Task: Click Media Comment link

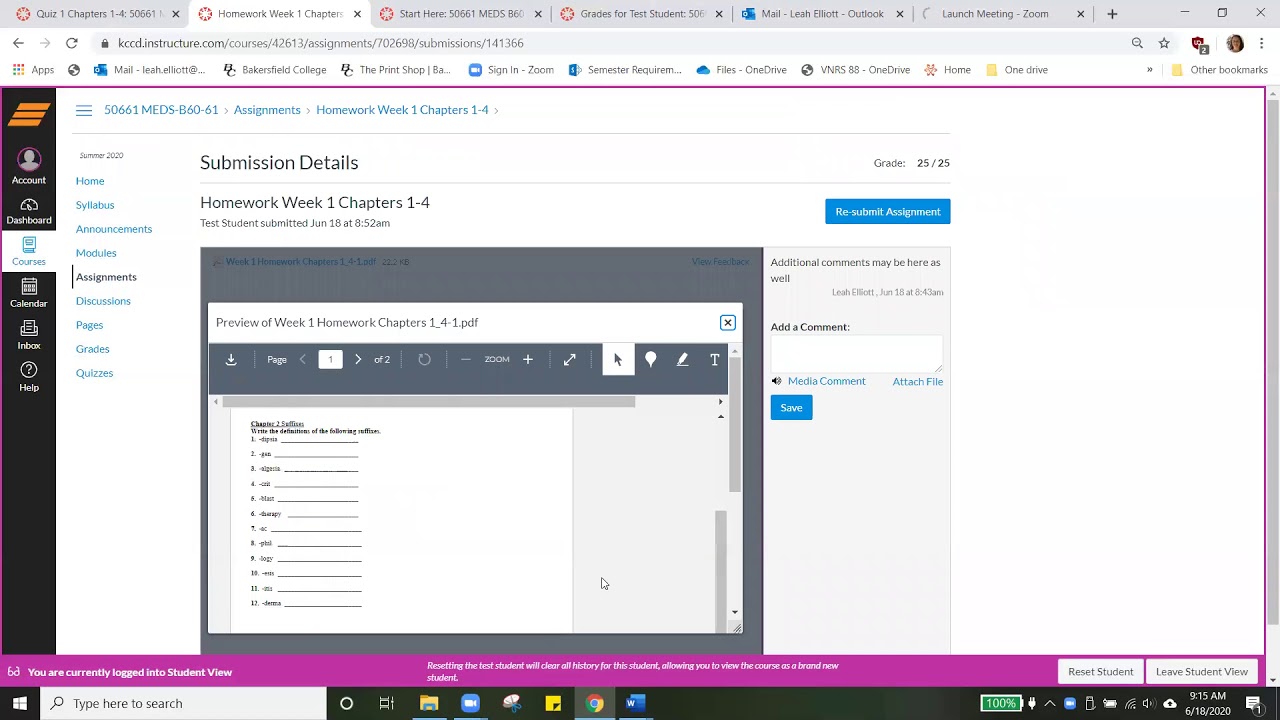Action: point(826,381)
